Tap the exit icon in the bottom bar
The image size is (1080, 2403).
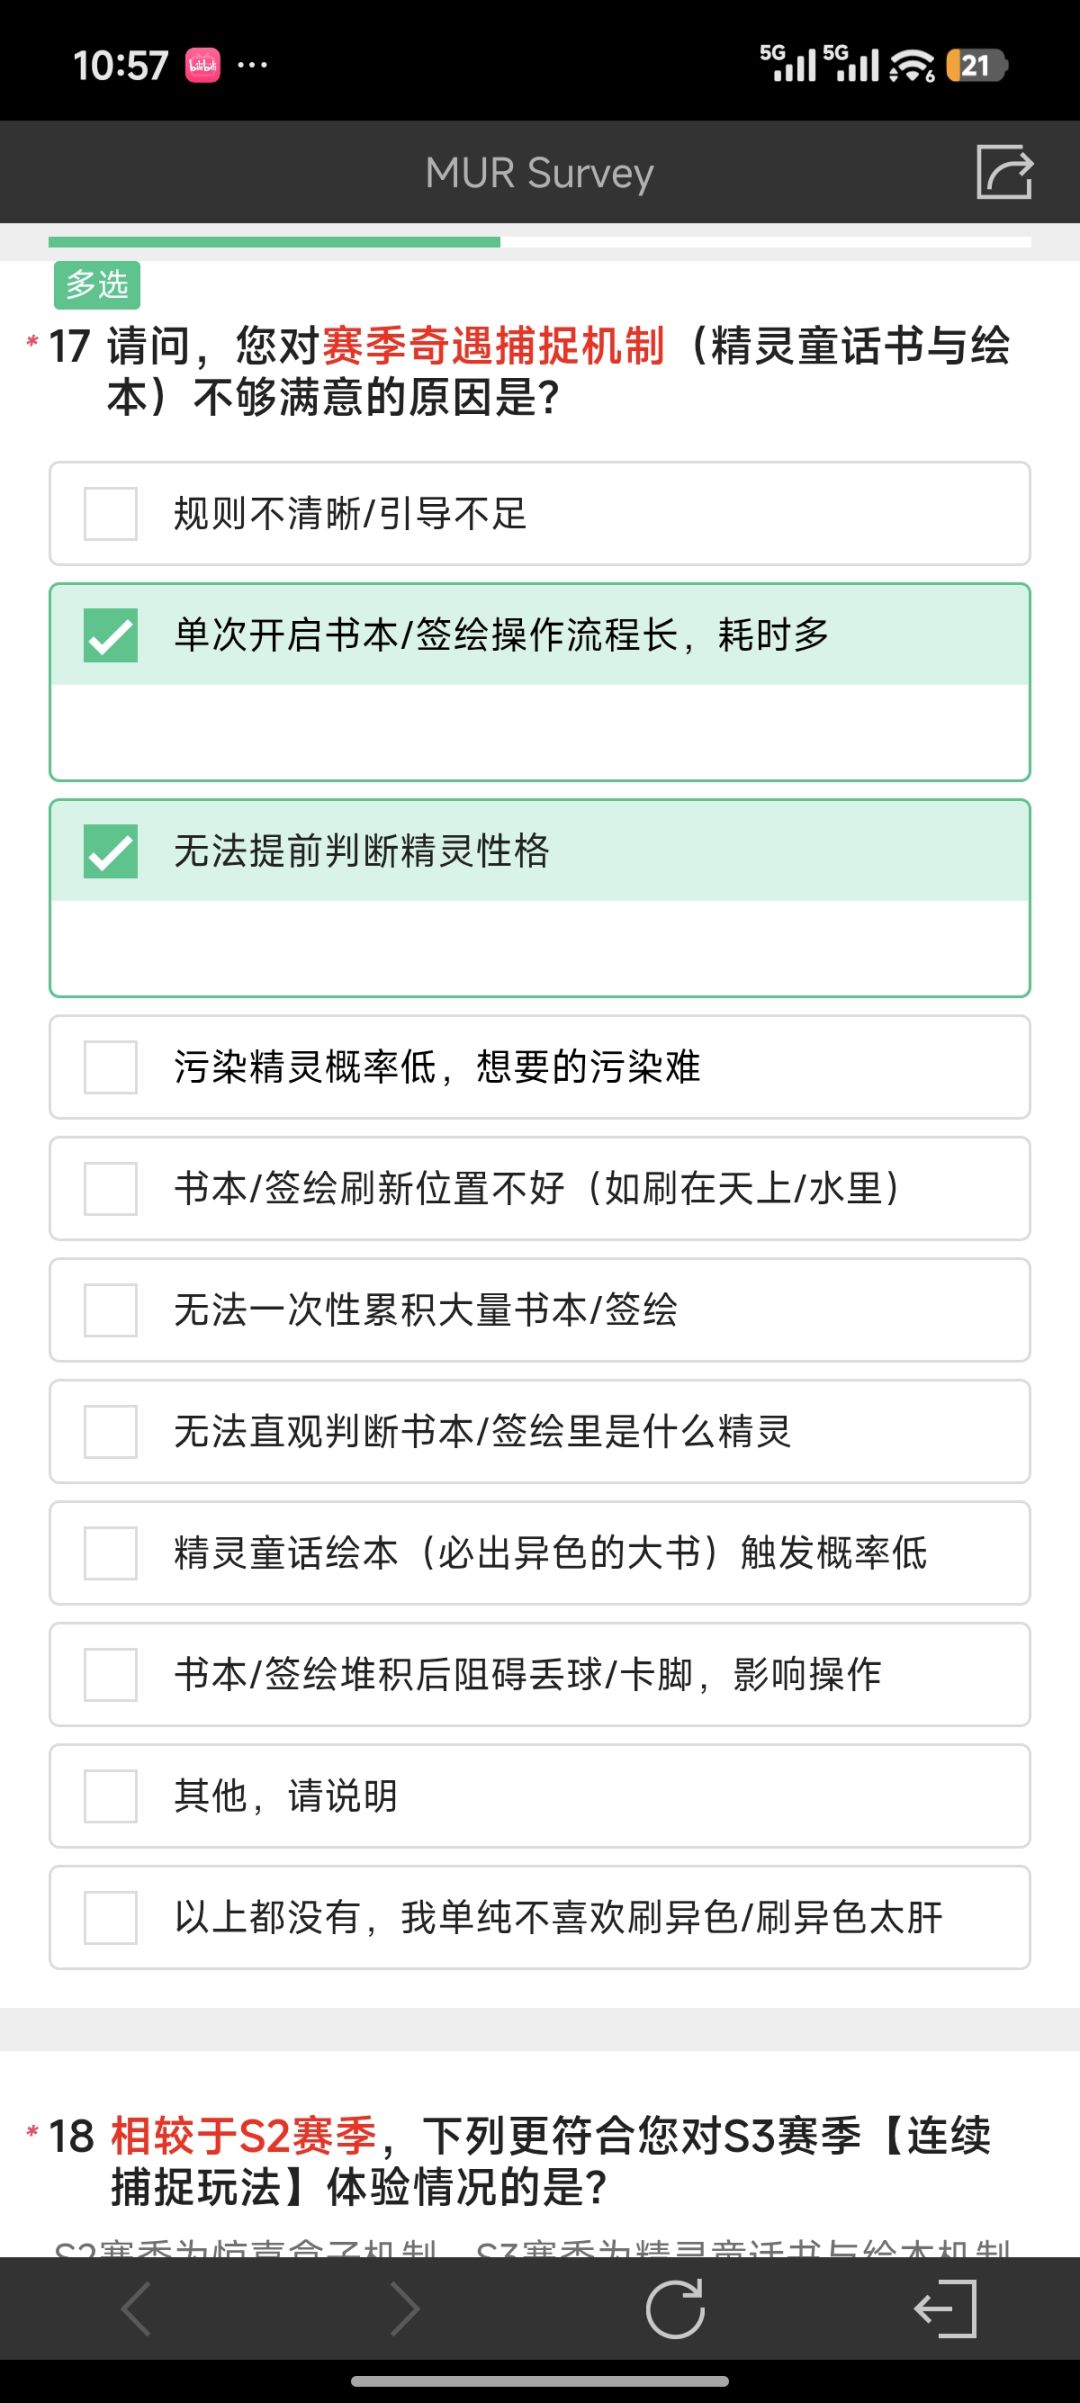pyautogui.click(x=945, y=2309)
